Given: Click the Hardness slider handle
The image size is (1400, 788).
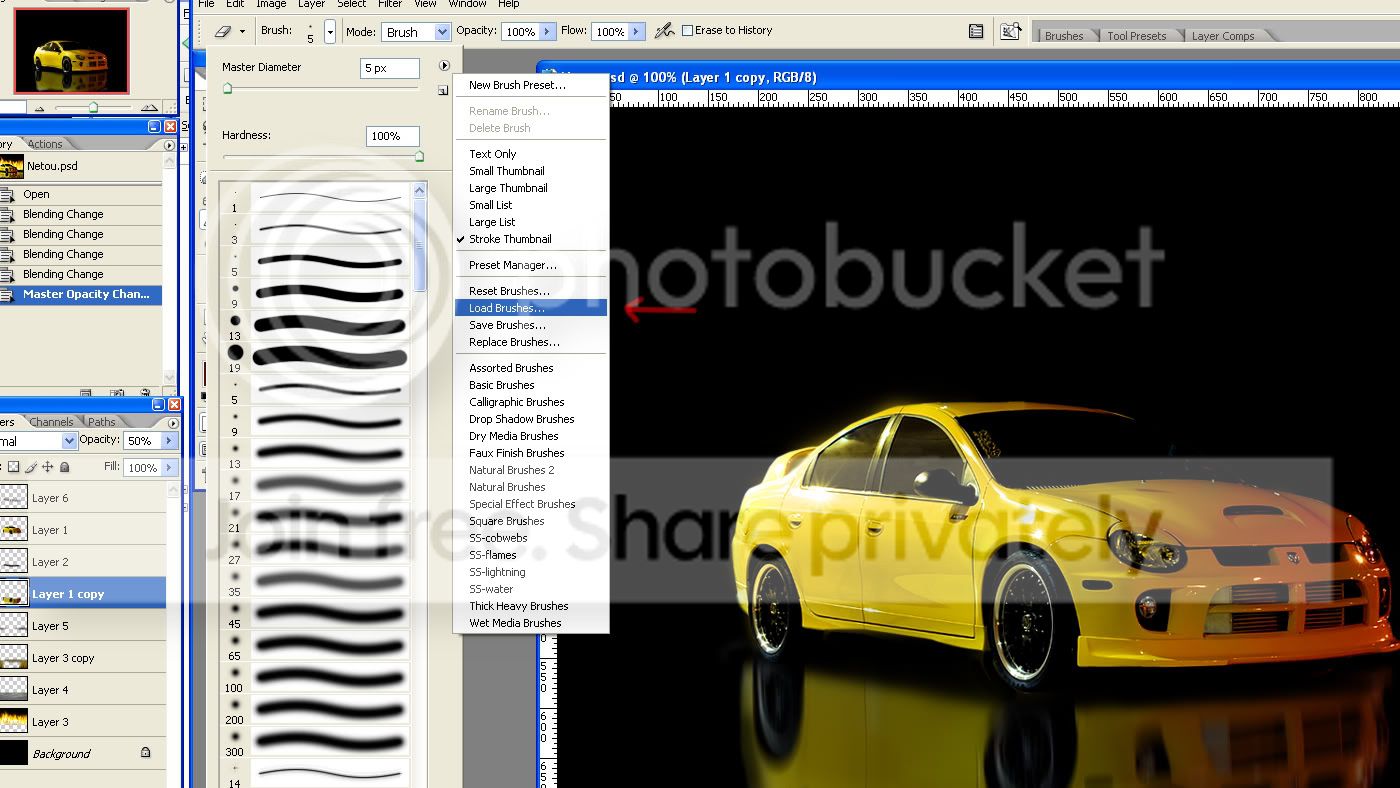Looking at the screenshot, I should point(419,156).
